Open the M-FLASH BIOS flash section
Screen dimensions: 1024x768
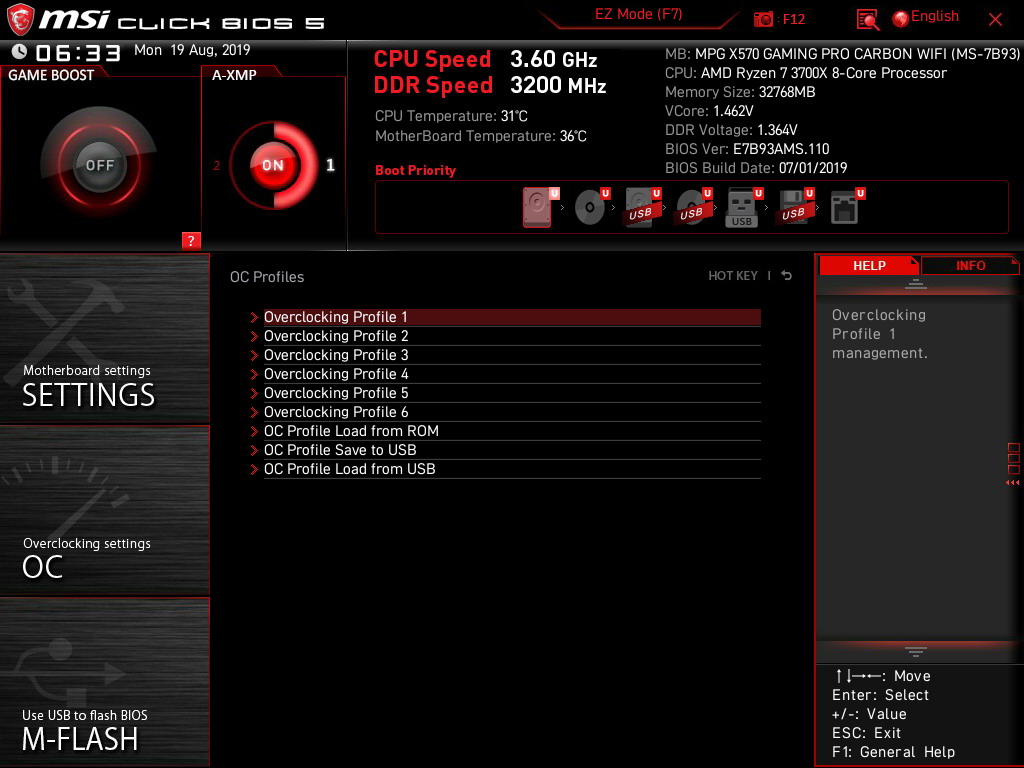pos(104,682)
